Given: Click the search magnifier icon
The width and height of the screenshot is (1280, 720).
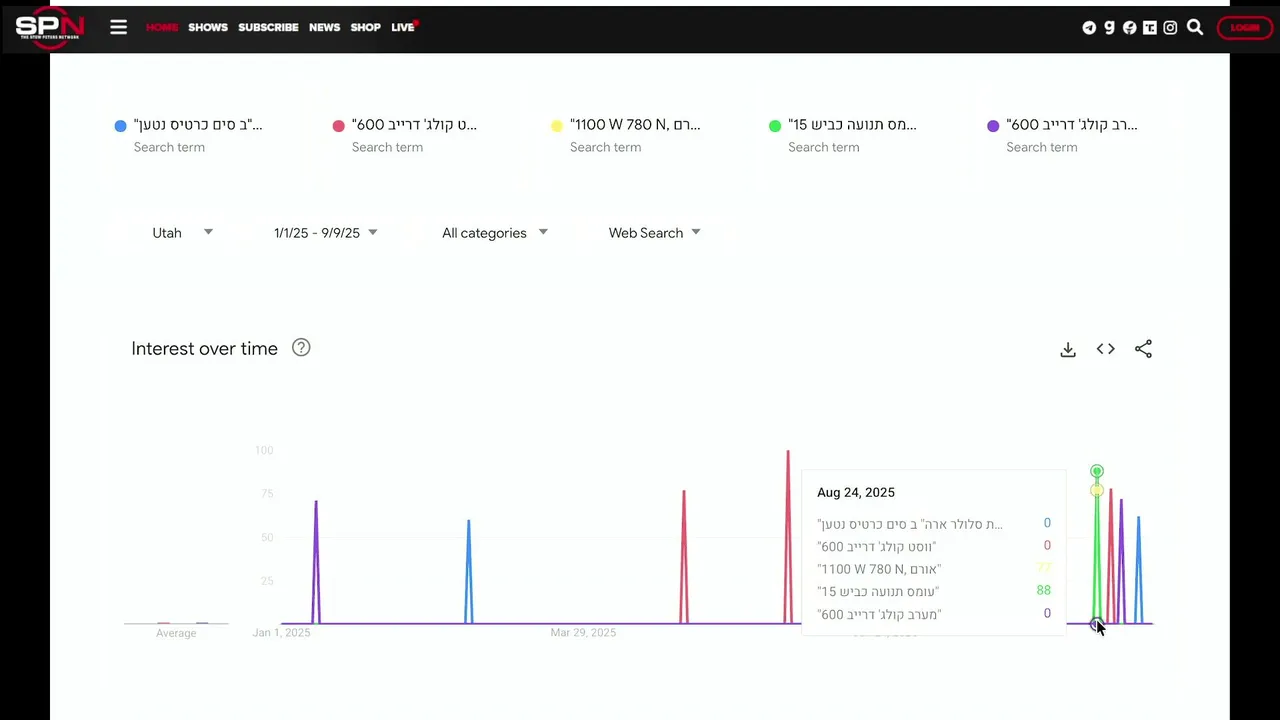Looking at the screenshot, I should click(1195, 27).
